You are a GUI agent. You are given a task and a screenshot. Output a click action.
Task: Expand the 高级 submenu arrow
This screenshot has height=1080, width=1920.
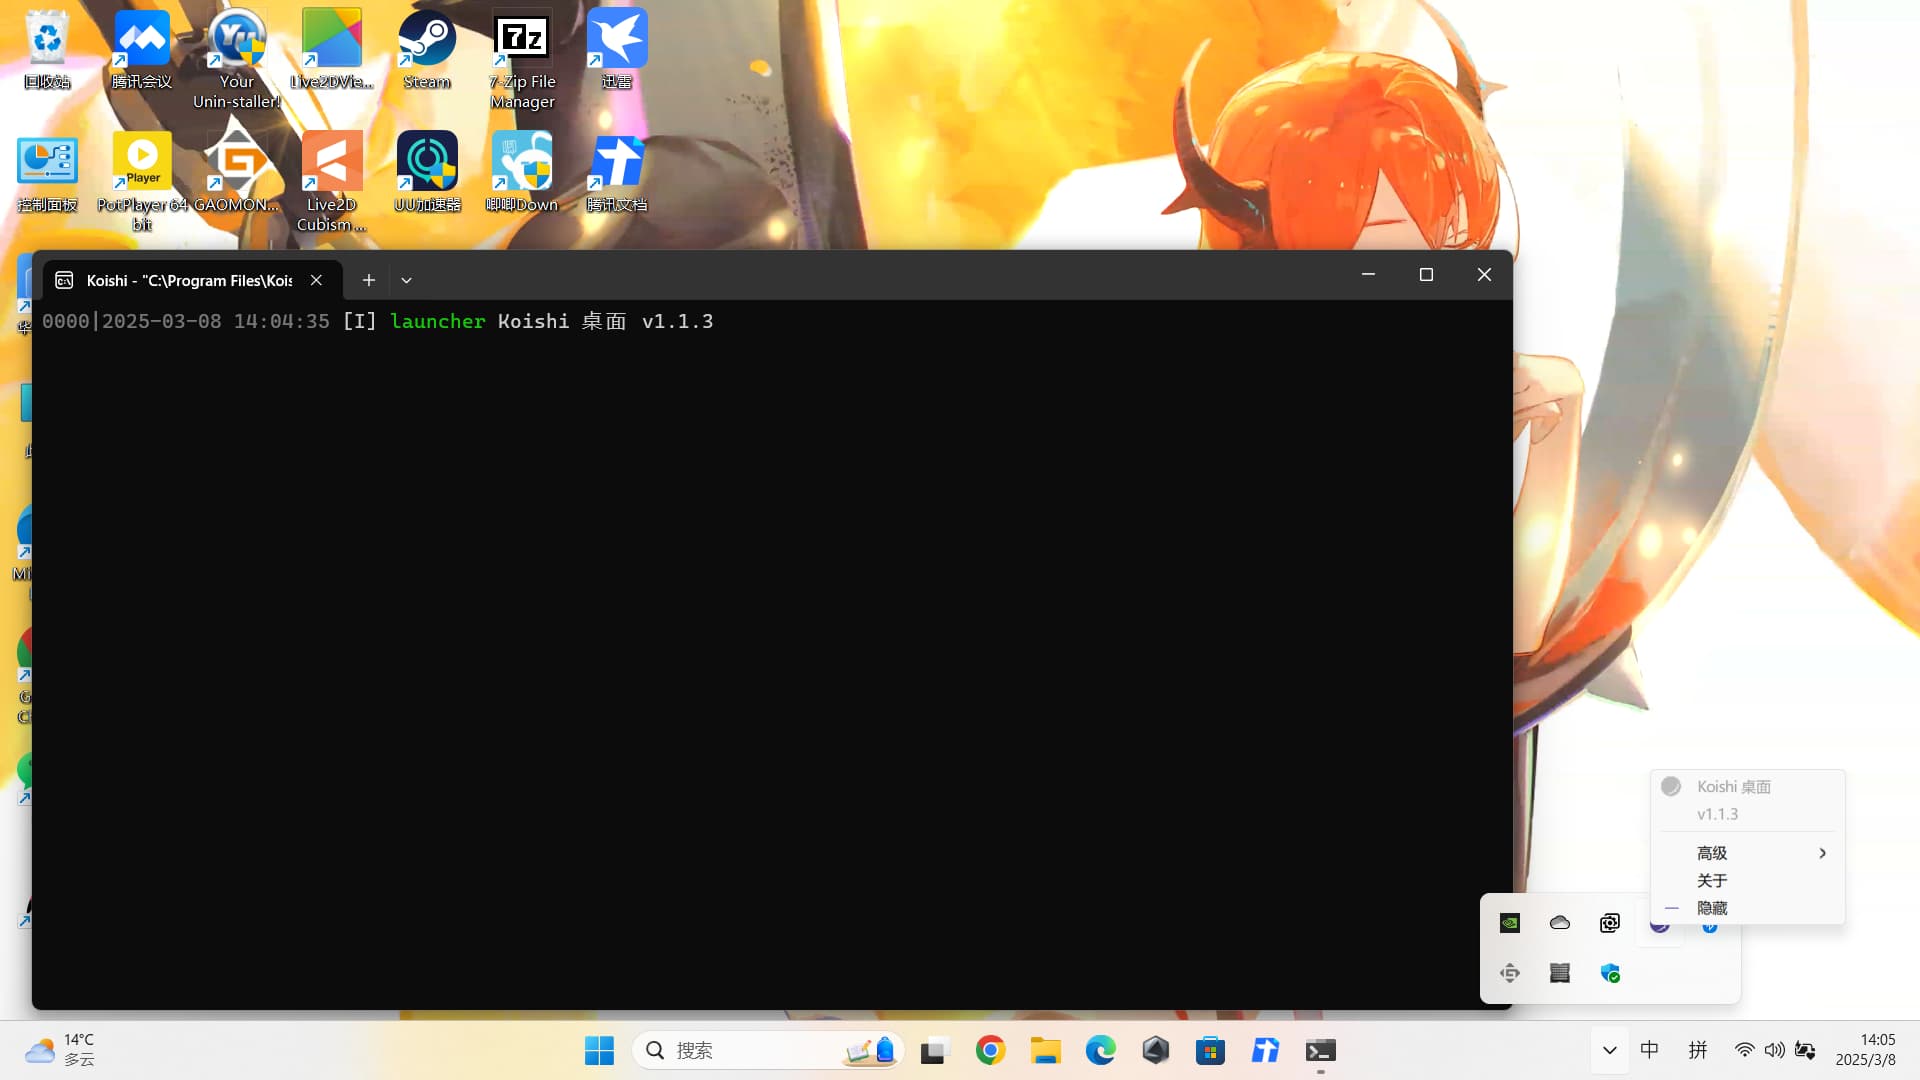(1822, 853)
